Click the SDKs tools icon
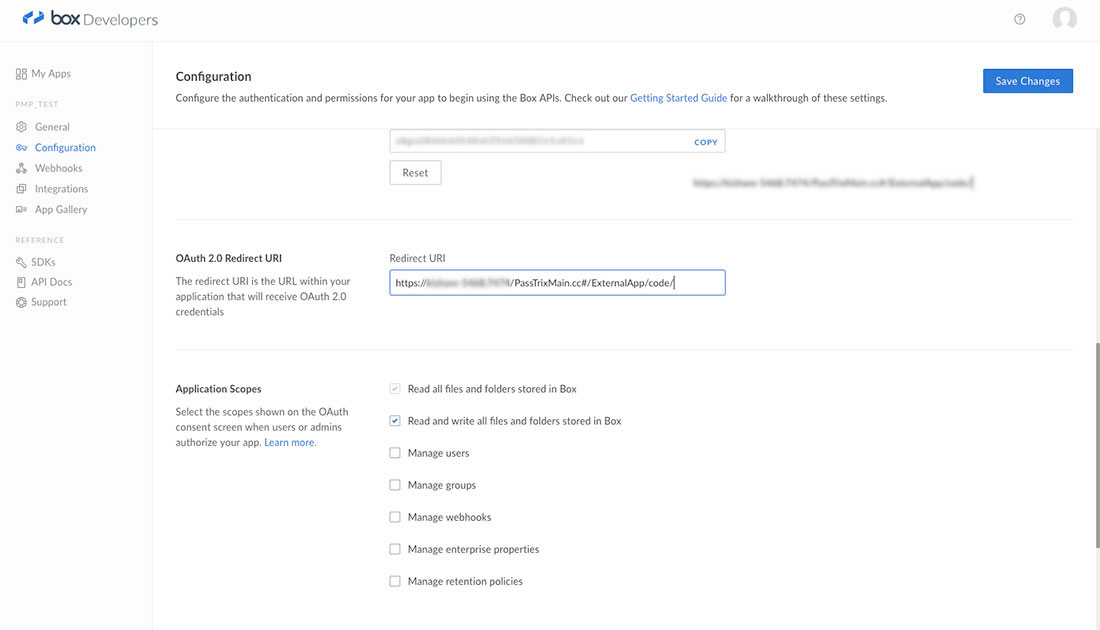Viewport: 1100px width, 630px height. (x=22, y=262)
